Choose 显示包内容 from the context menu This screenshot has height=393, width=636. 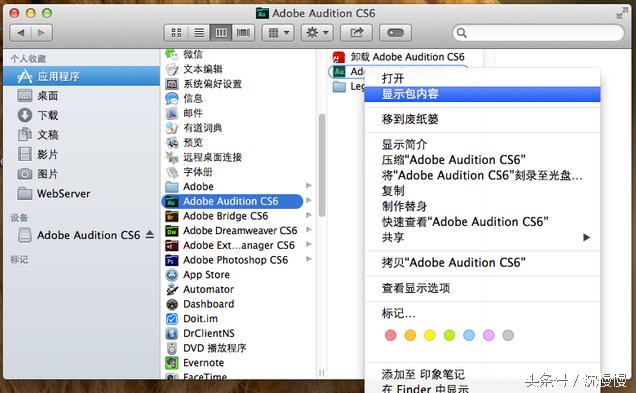coord(482,94)
